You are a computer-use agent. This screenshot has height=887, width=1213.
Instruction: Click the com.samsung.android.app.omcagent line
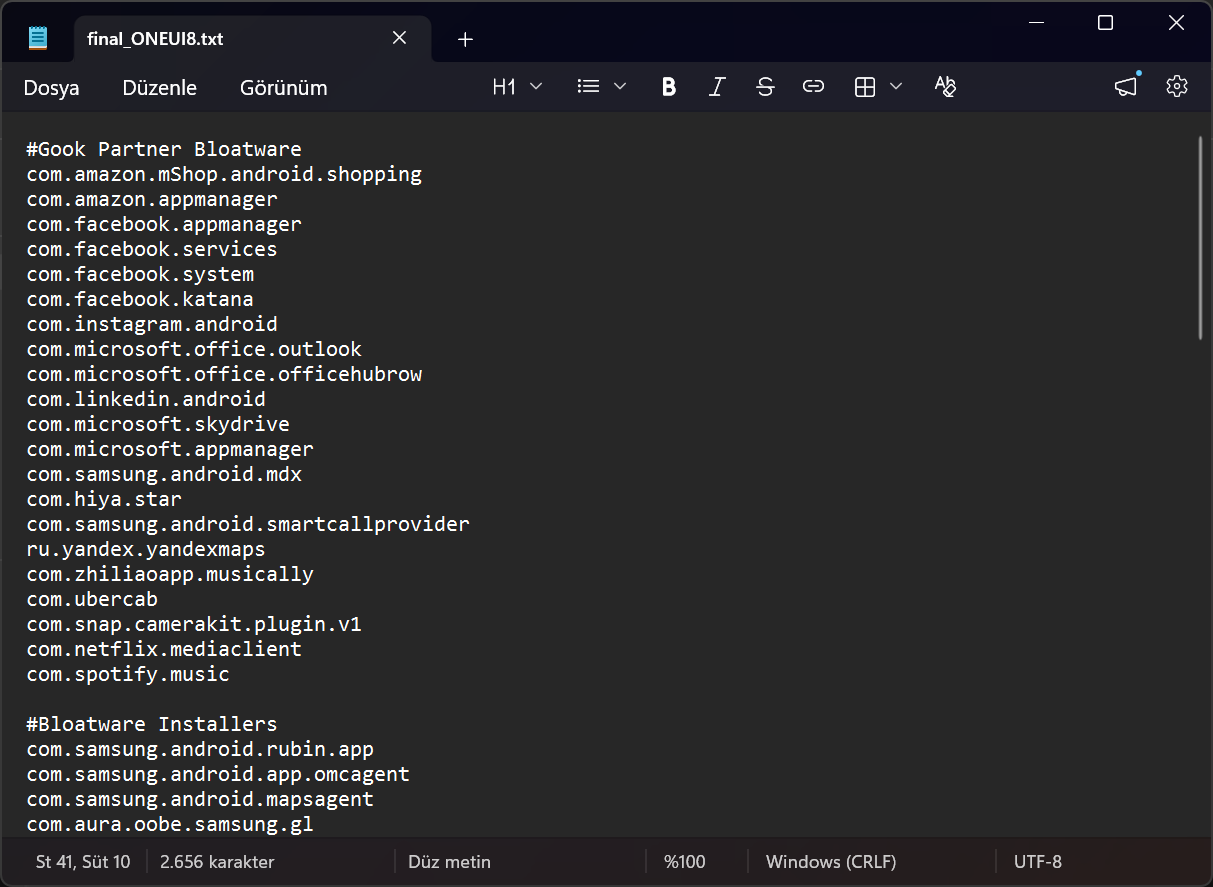tap(218, 774)
